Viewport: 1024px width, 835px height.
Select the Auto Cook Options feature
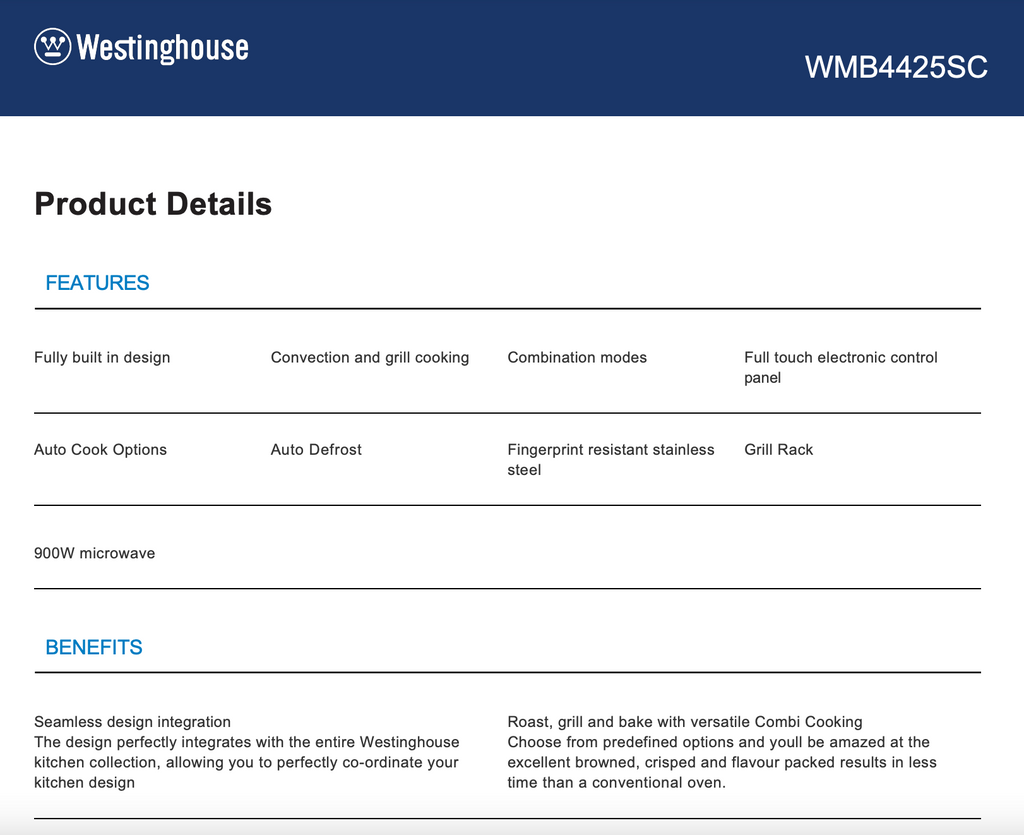100,450
